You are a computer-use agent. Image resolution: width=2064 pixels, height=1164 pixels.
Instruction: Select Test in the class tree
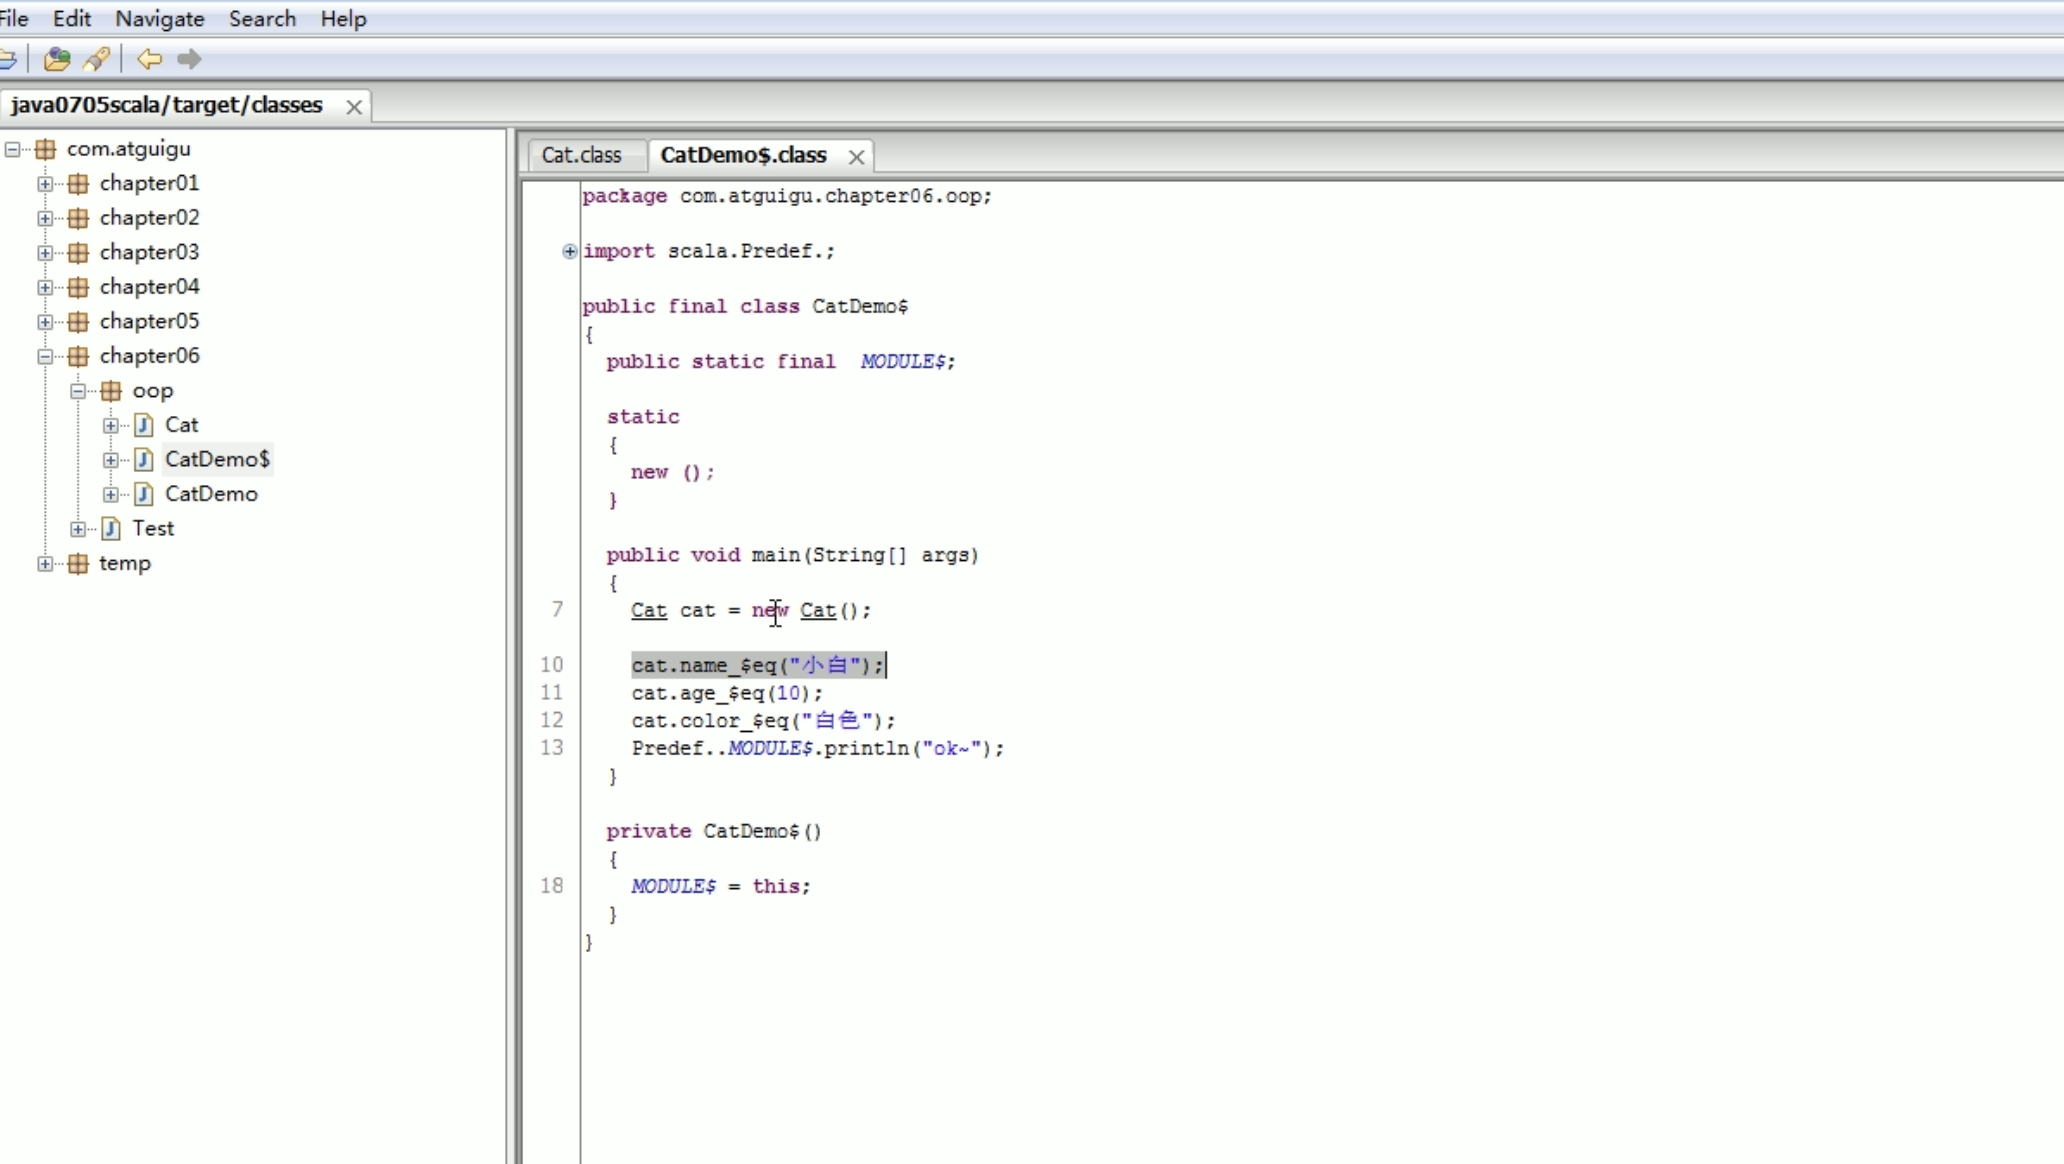coord(153,529)
